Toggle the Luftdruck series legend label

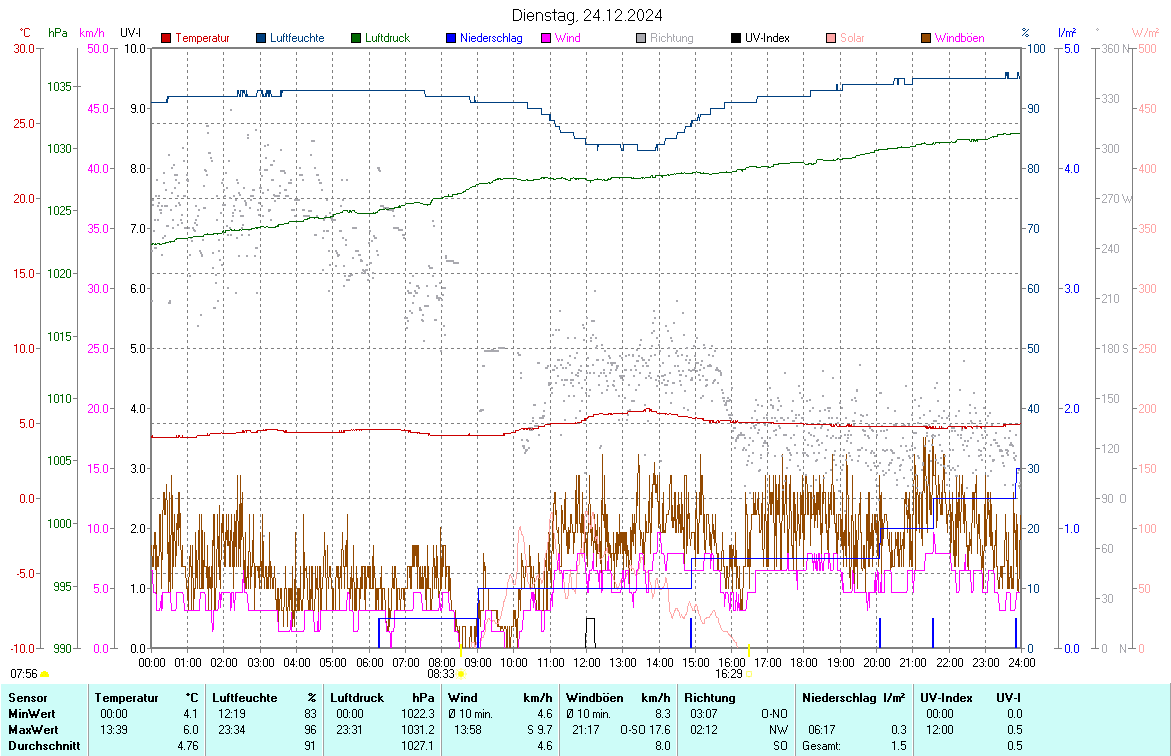tap(388, 39)
